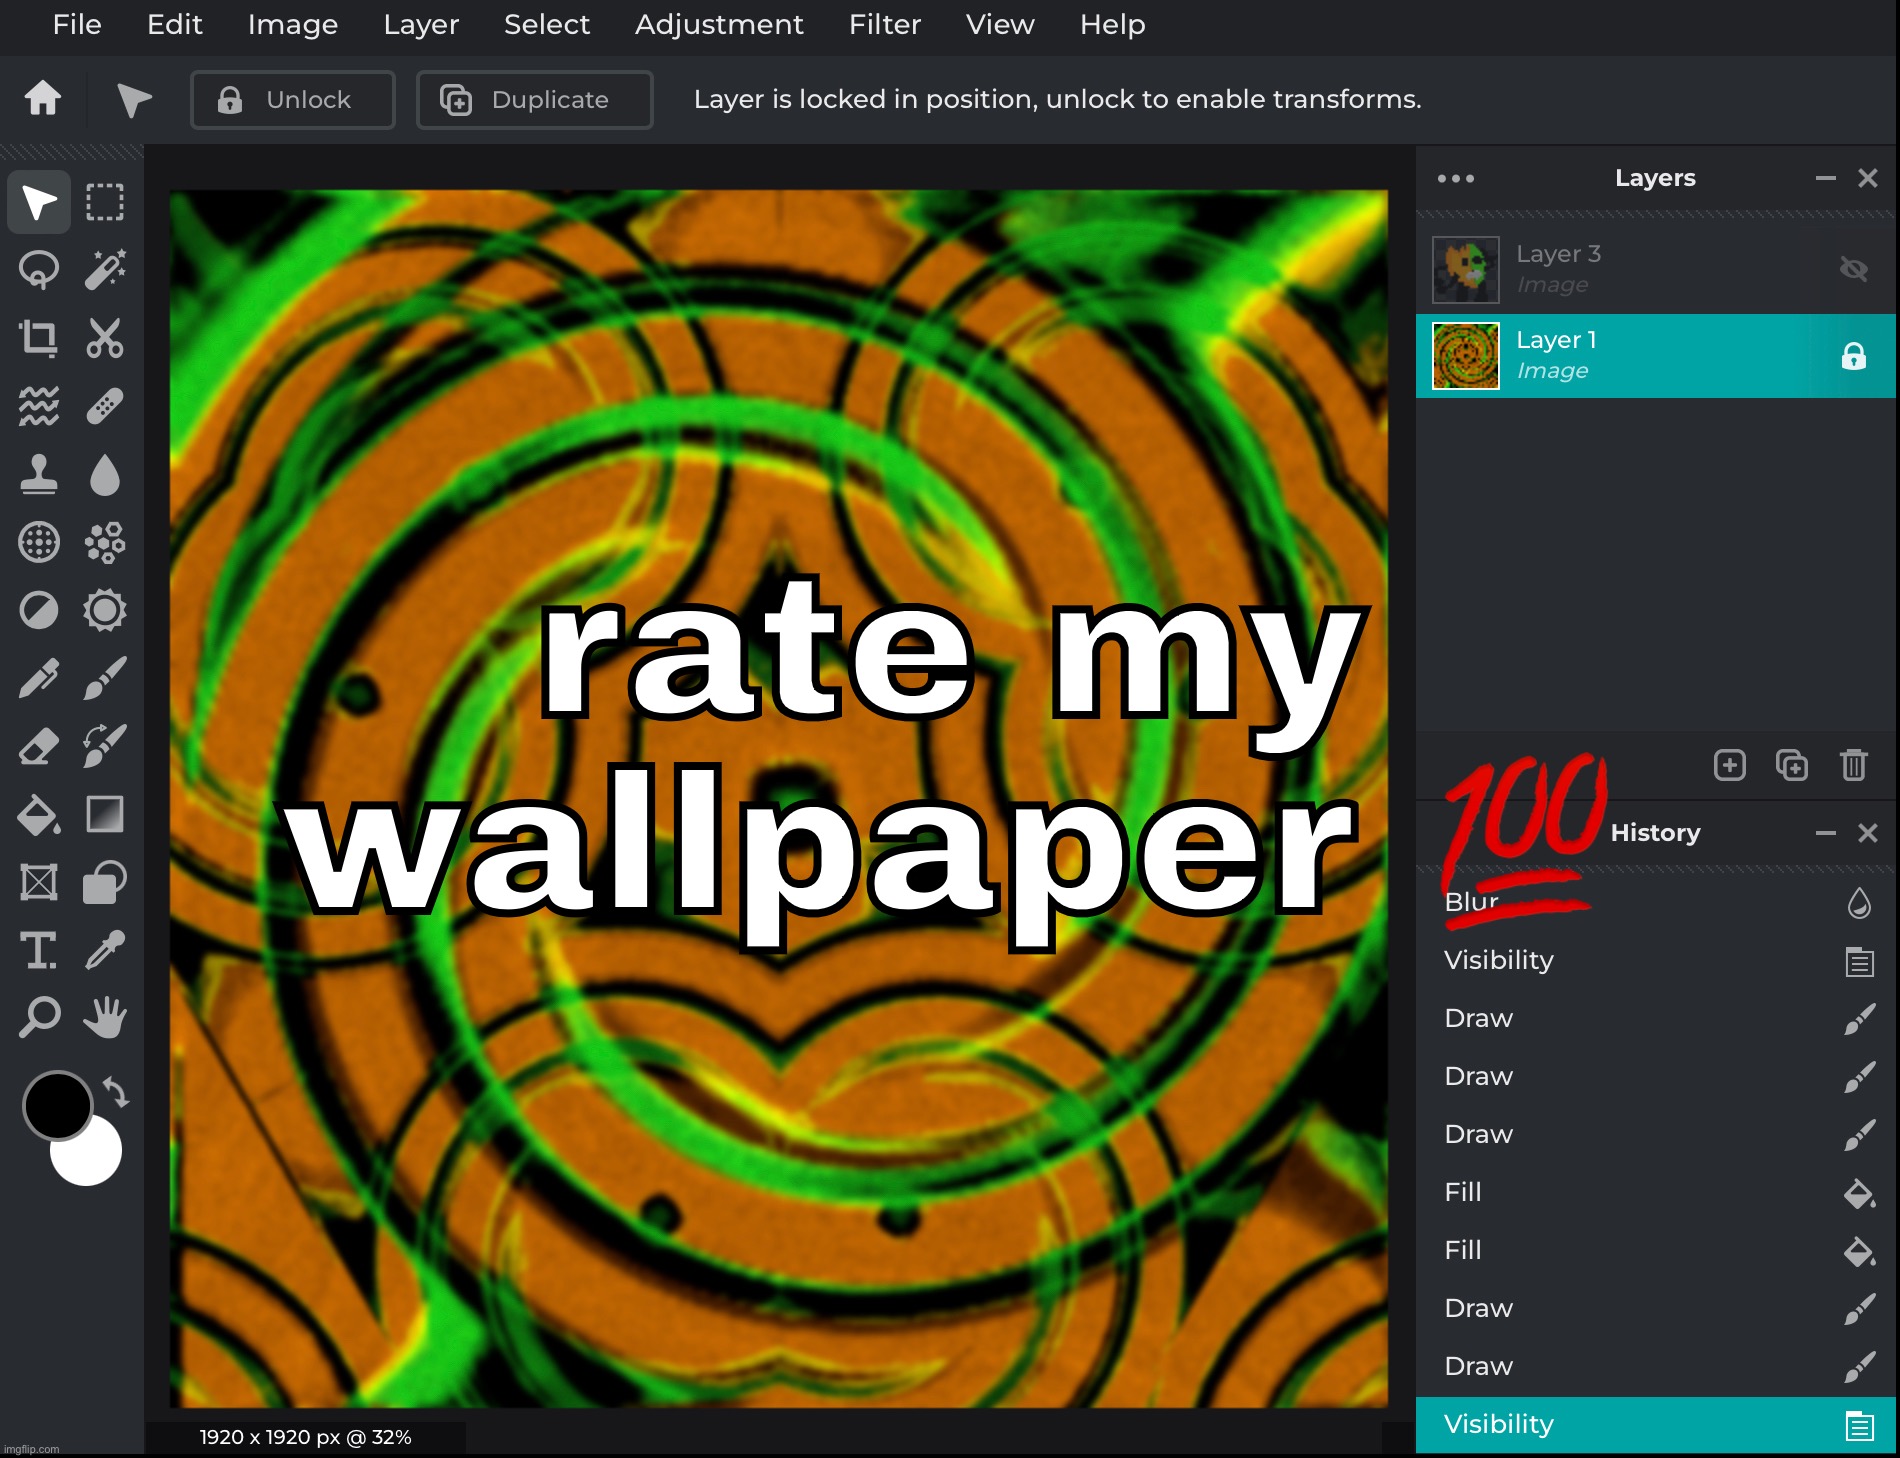This screenshot has height=1458, width=1900.
Task: Open the Layer menu
Action: tap(421, 24)
